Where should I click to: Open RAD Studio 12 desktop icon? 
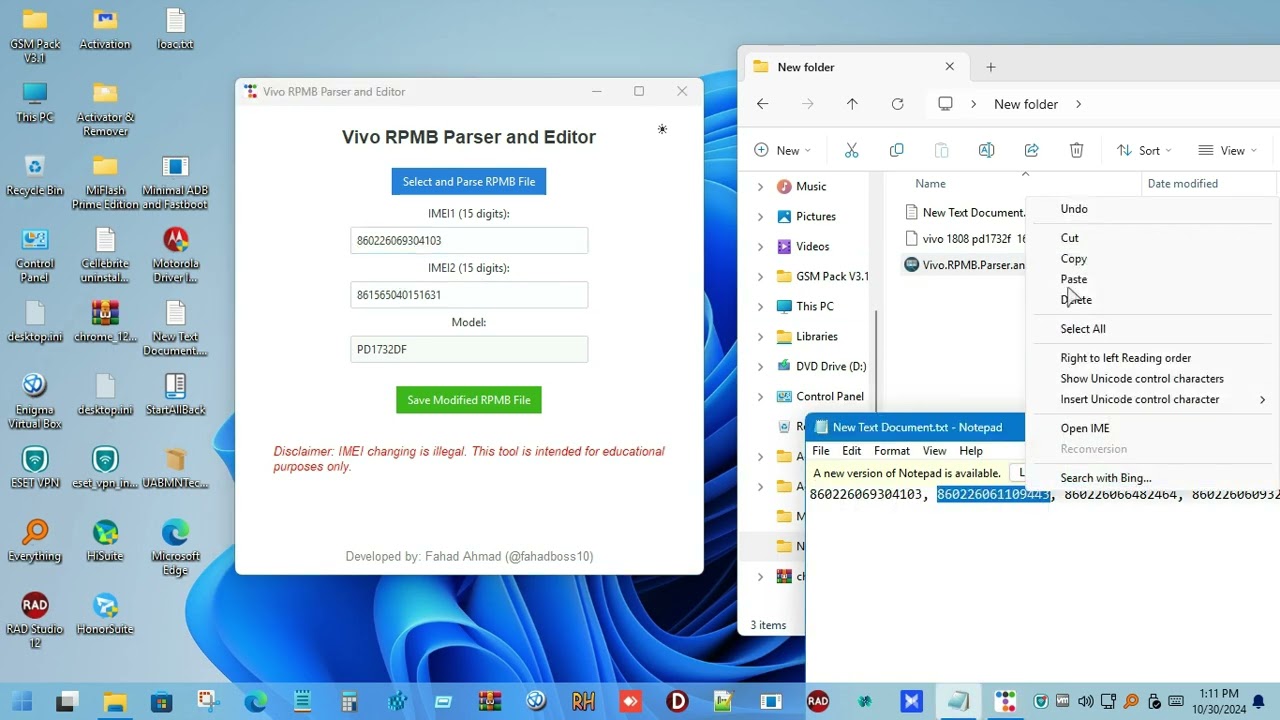35,620
